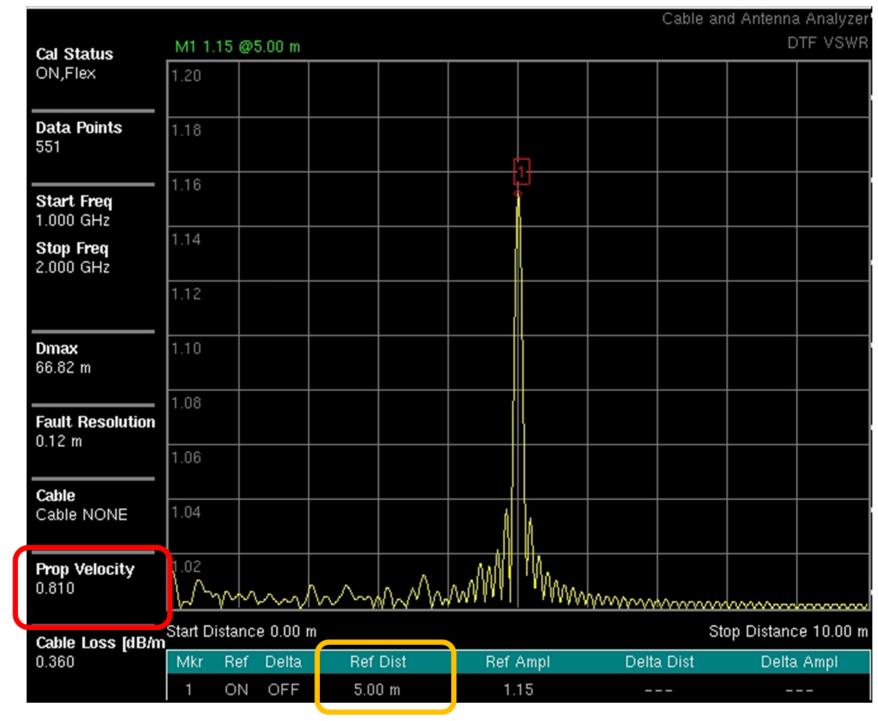Click the 5.00 m Ref Dist cell
The height and width of the screenshot is (721, 878).
pos(377,690)
